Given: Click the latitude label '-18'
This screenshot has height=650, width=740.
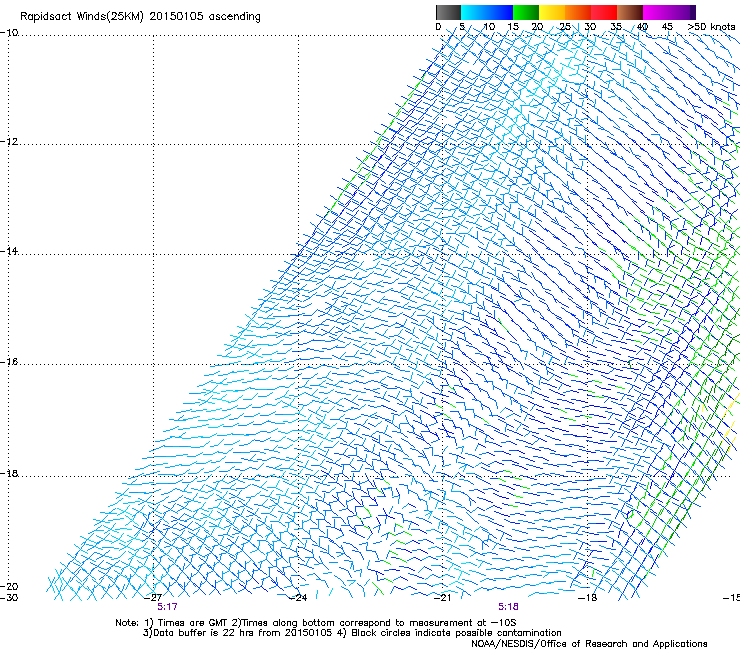Looking at the screenshot, I should tap(9, 473).
